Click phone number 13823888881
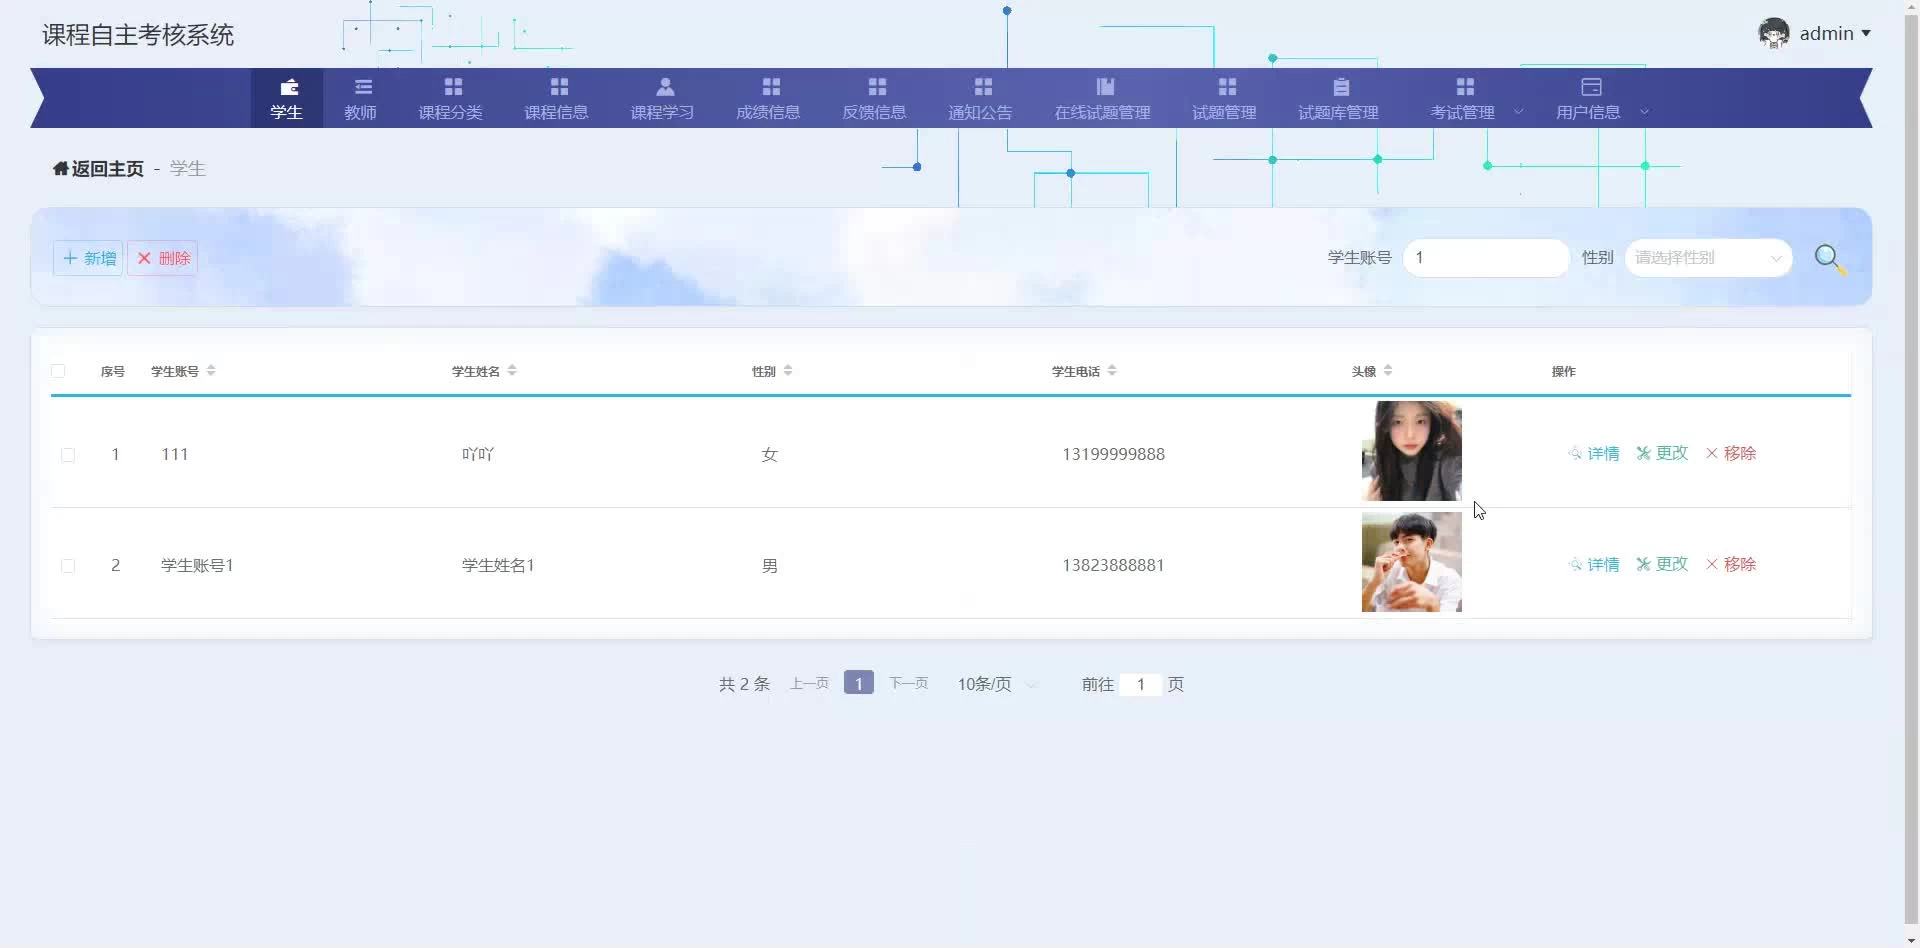 [x=1113, y=565]
